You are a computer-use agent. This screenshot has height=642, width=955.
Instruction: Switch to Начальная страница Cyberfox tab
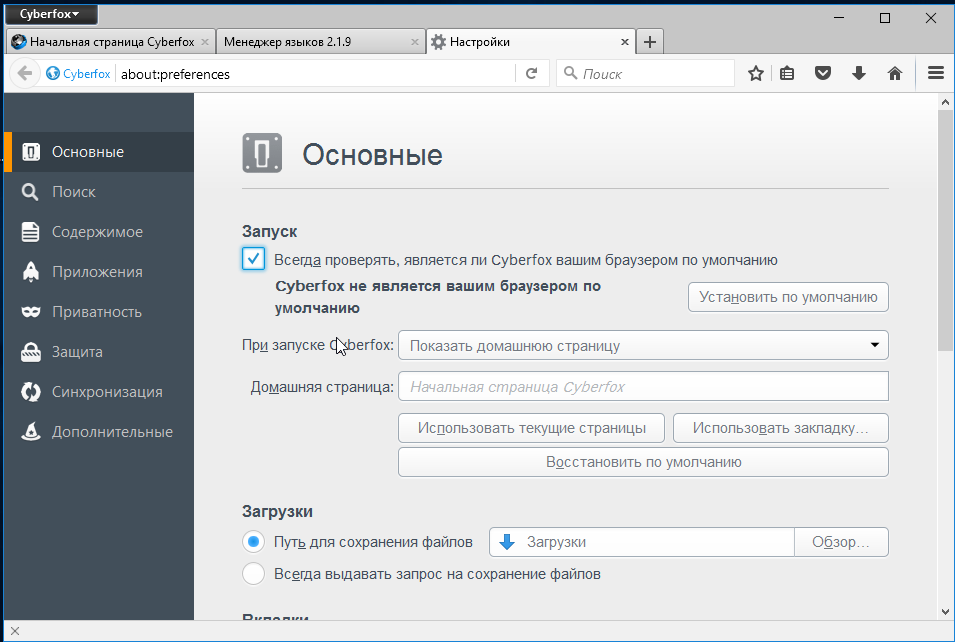pos(111,42)
